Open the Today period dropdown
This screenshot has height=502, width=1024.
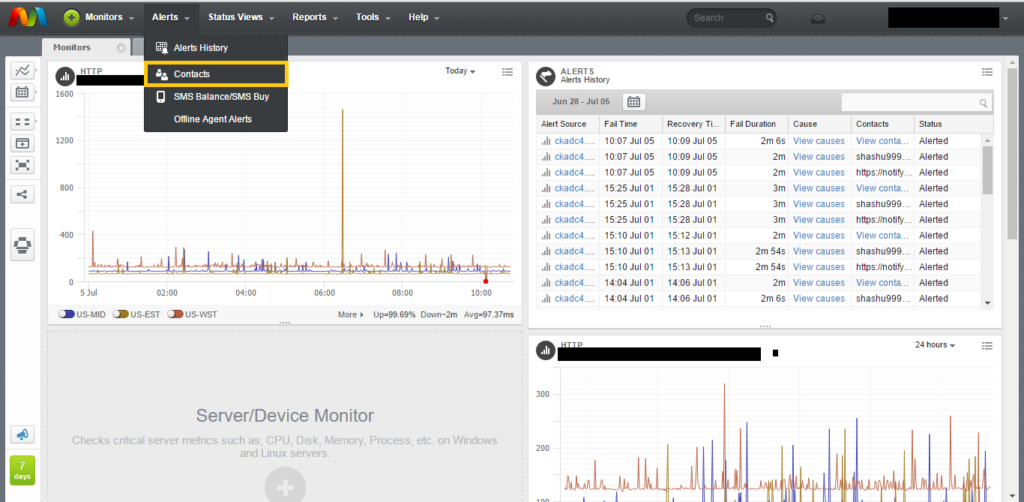point(460,71)
